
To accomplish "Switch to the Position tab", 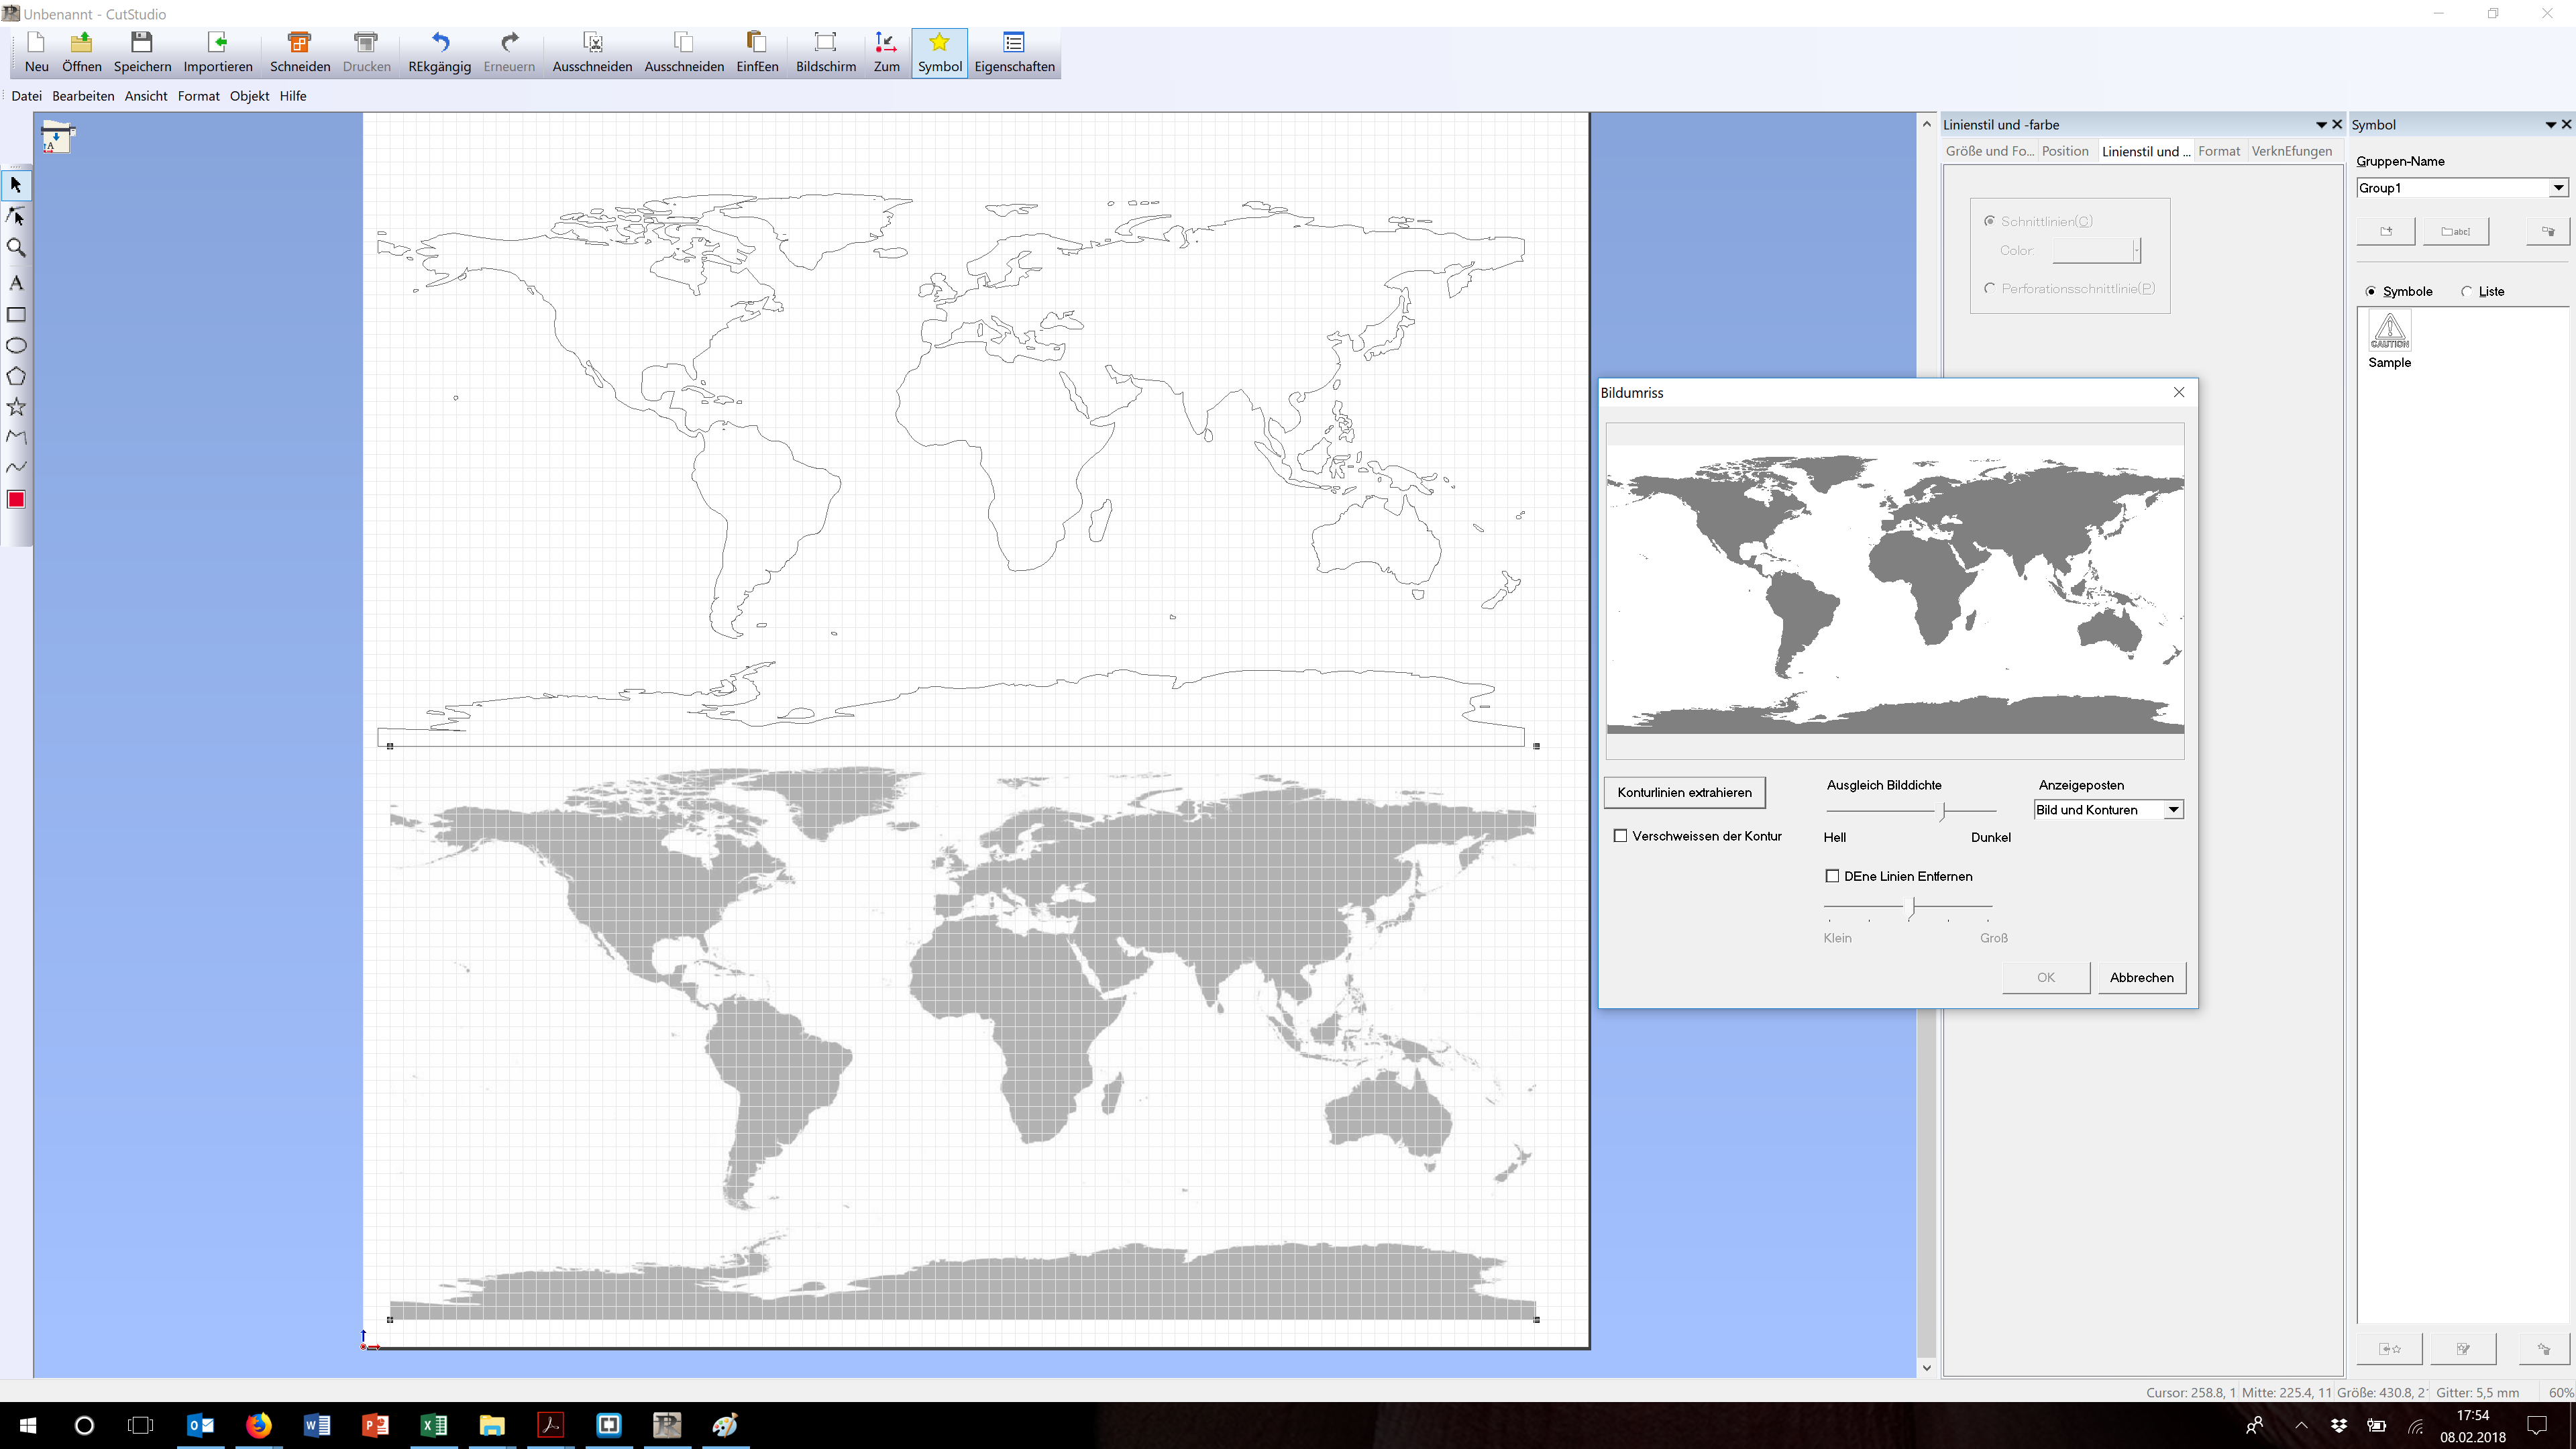I will click(2064, 151).
